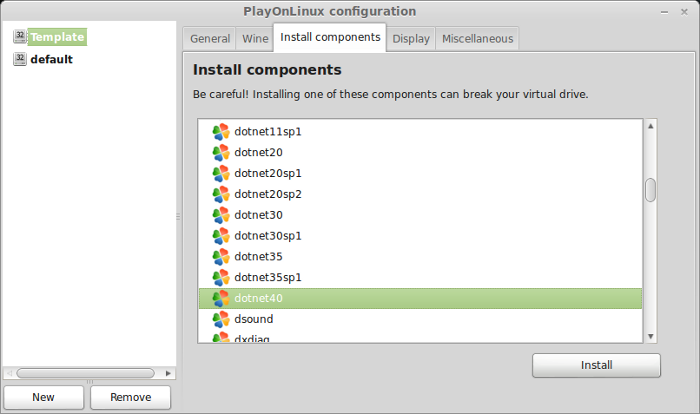This screenshot has width=700, height=414.
Task: Select the dotnet35sp1 list entry
Action: click(420, 277)
